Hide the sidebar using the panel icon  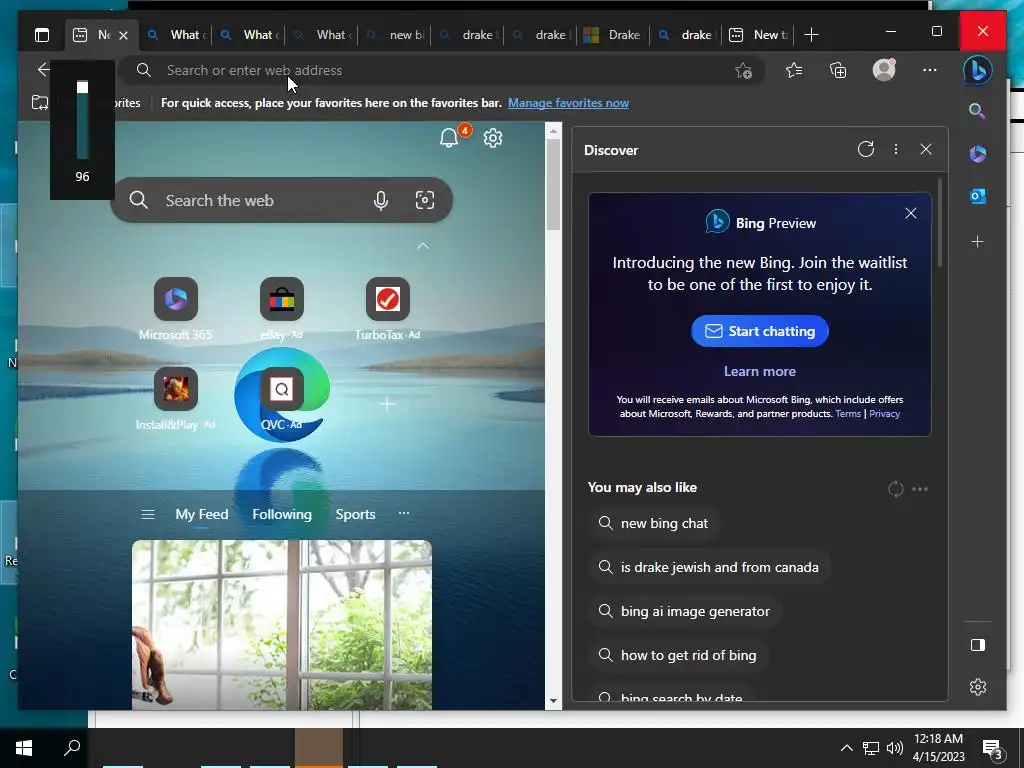pyautogui.click(x=978, y=645)
